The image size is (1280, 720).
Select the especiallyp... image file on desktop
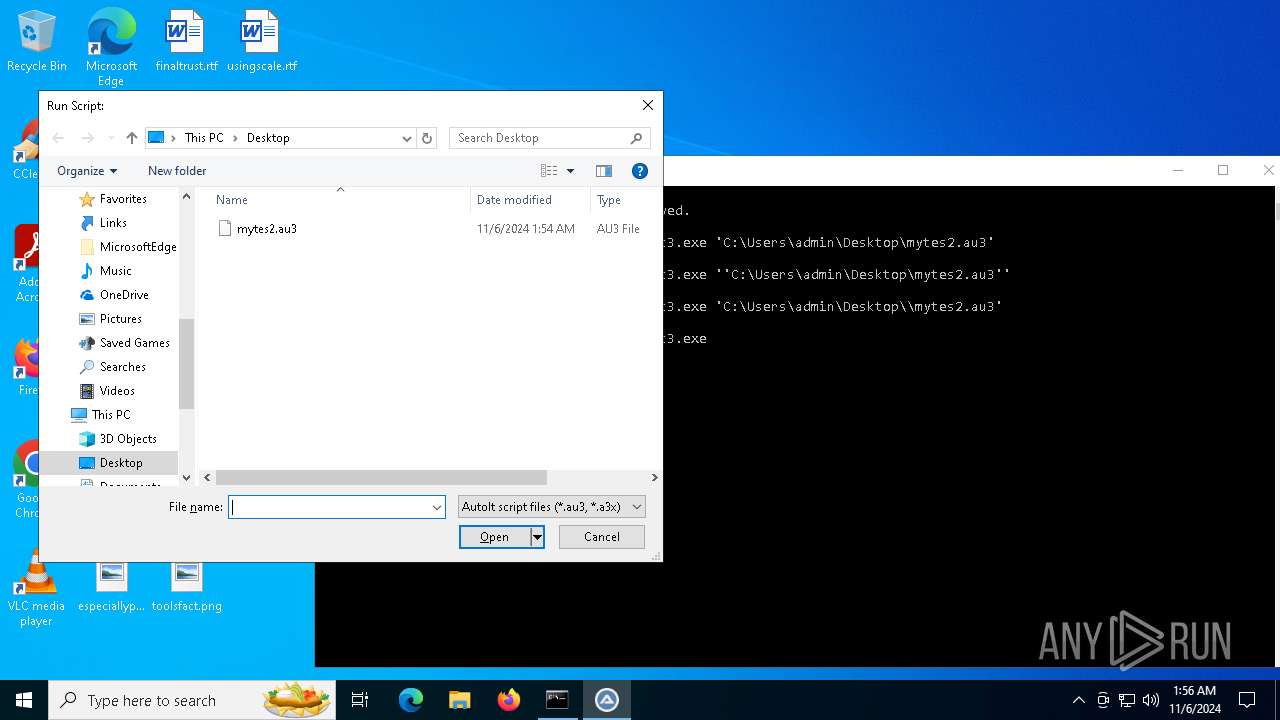click(111, 585)
